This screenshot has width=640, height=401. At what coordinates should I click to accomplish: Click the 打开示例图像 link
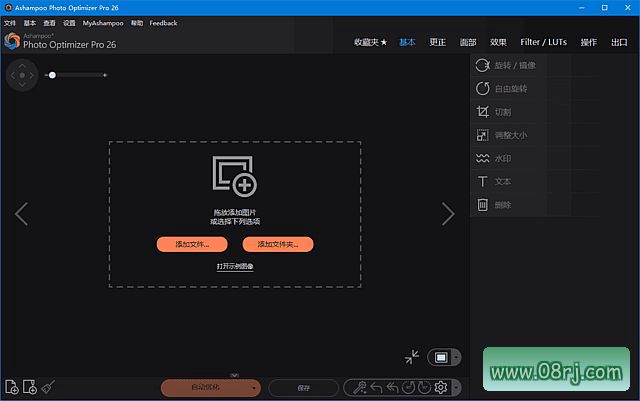pos(235,266)
